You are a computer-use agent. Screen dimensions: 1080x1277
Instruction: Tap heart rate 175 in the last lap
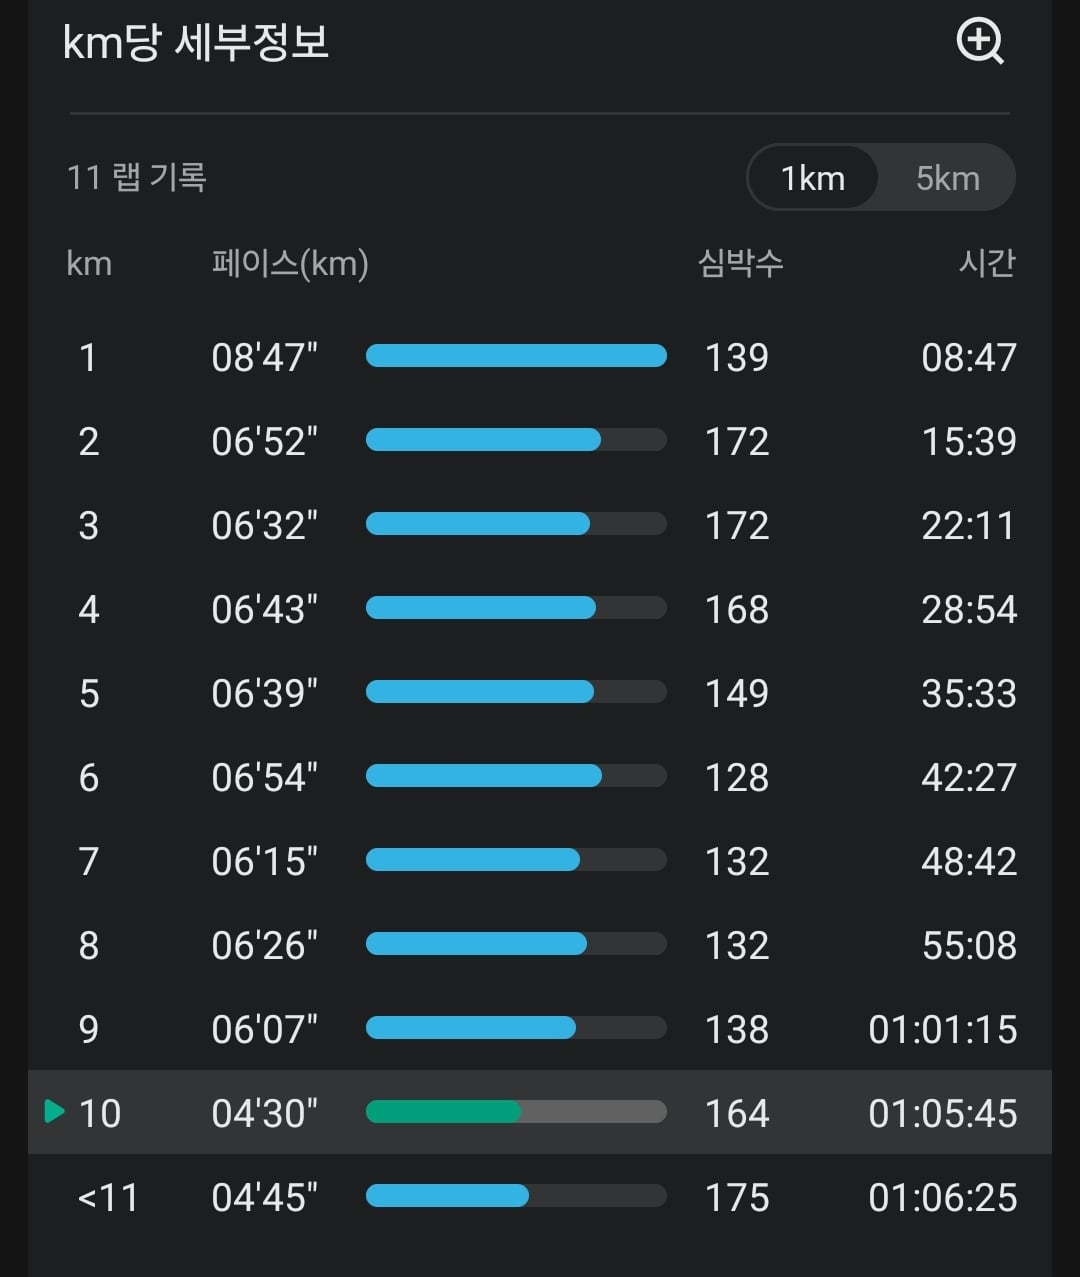click(x=737, y=1197)
